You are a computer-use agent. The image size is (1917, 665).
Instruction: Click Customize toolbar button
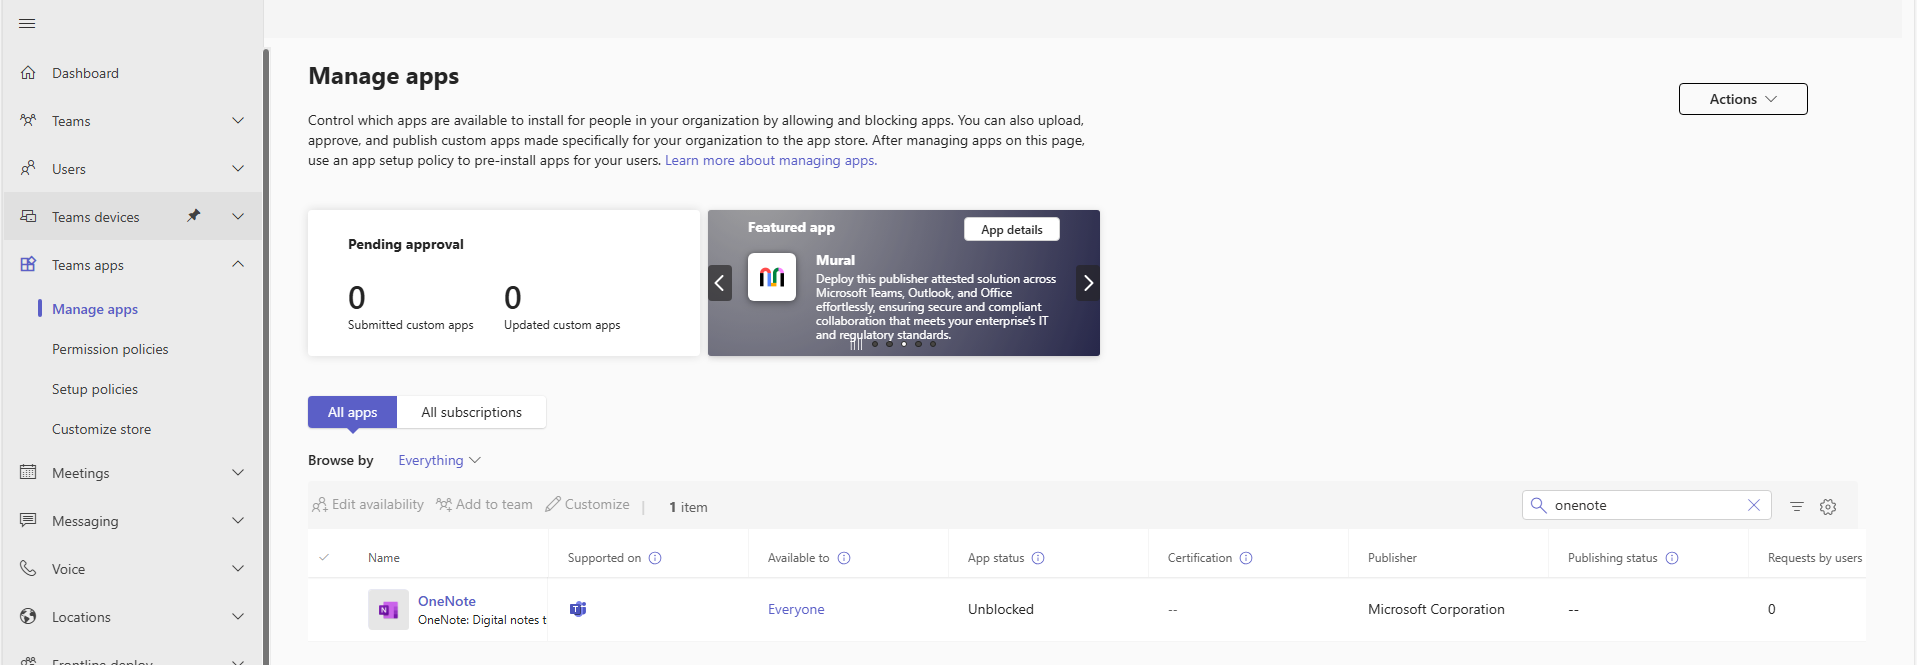pos(587,505)
